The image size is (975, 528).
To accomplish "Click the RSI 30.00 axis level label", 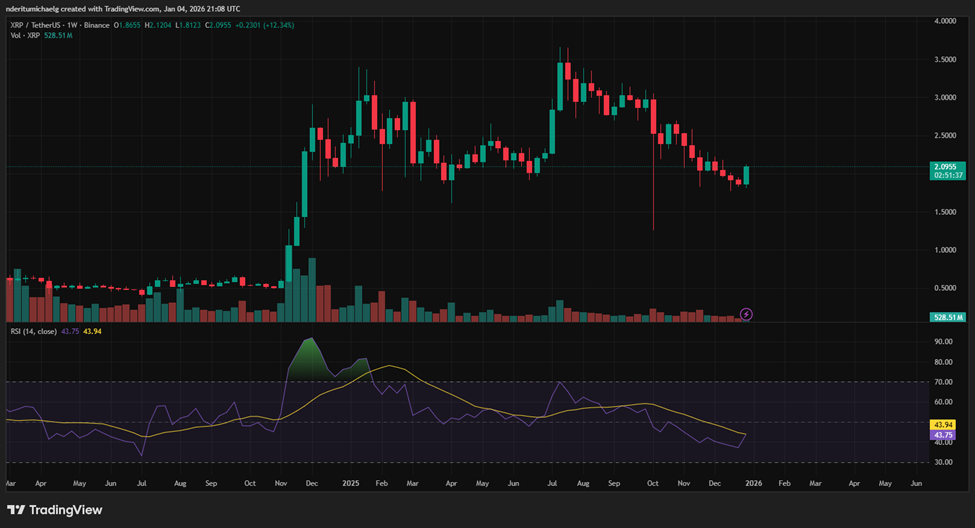I will tap(945, 462).
